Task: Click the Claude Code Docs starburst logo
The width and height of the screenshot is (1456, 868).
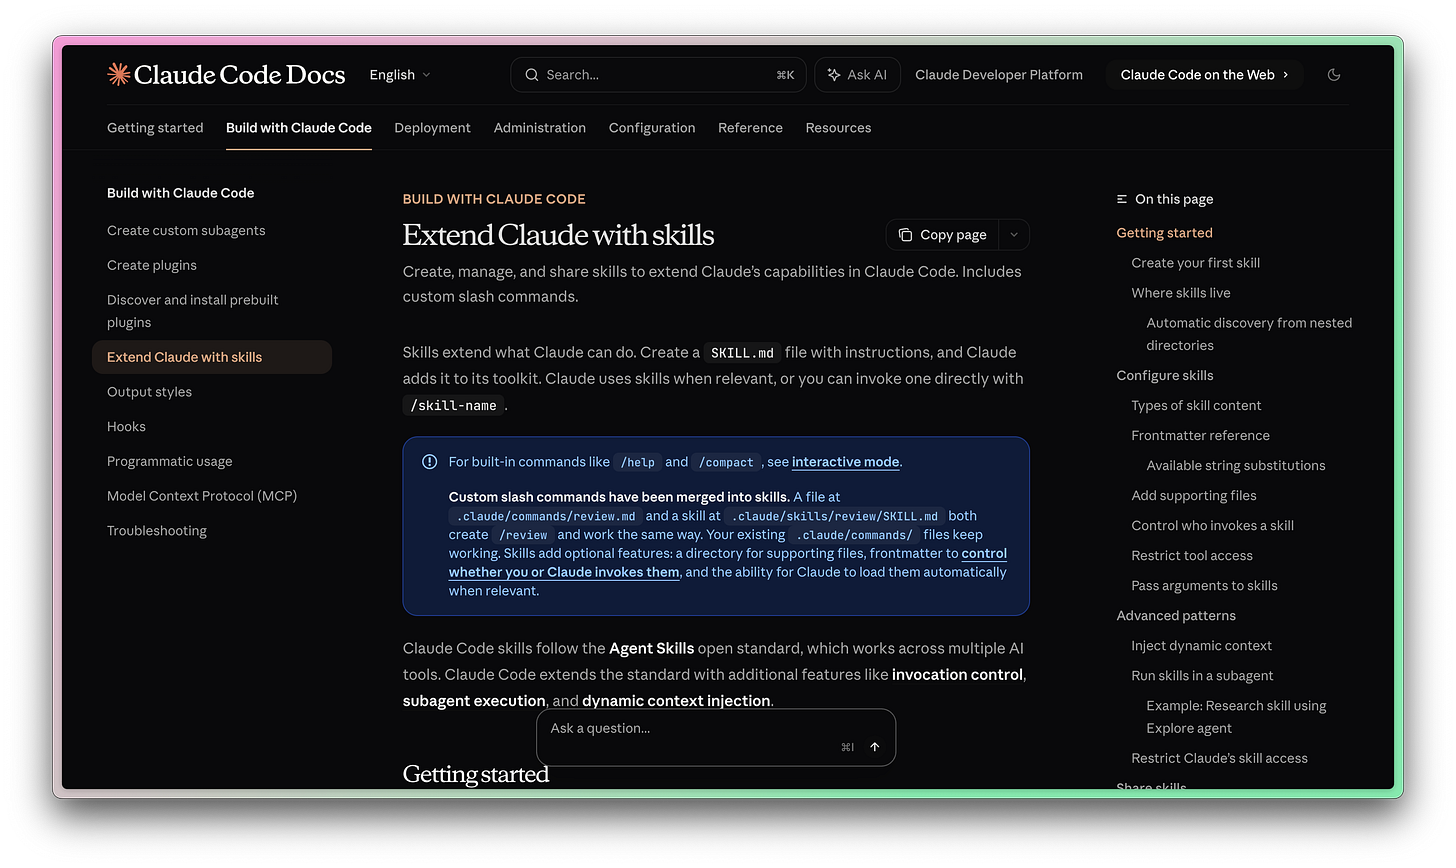Action: point(119,74)
